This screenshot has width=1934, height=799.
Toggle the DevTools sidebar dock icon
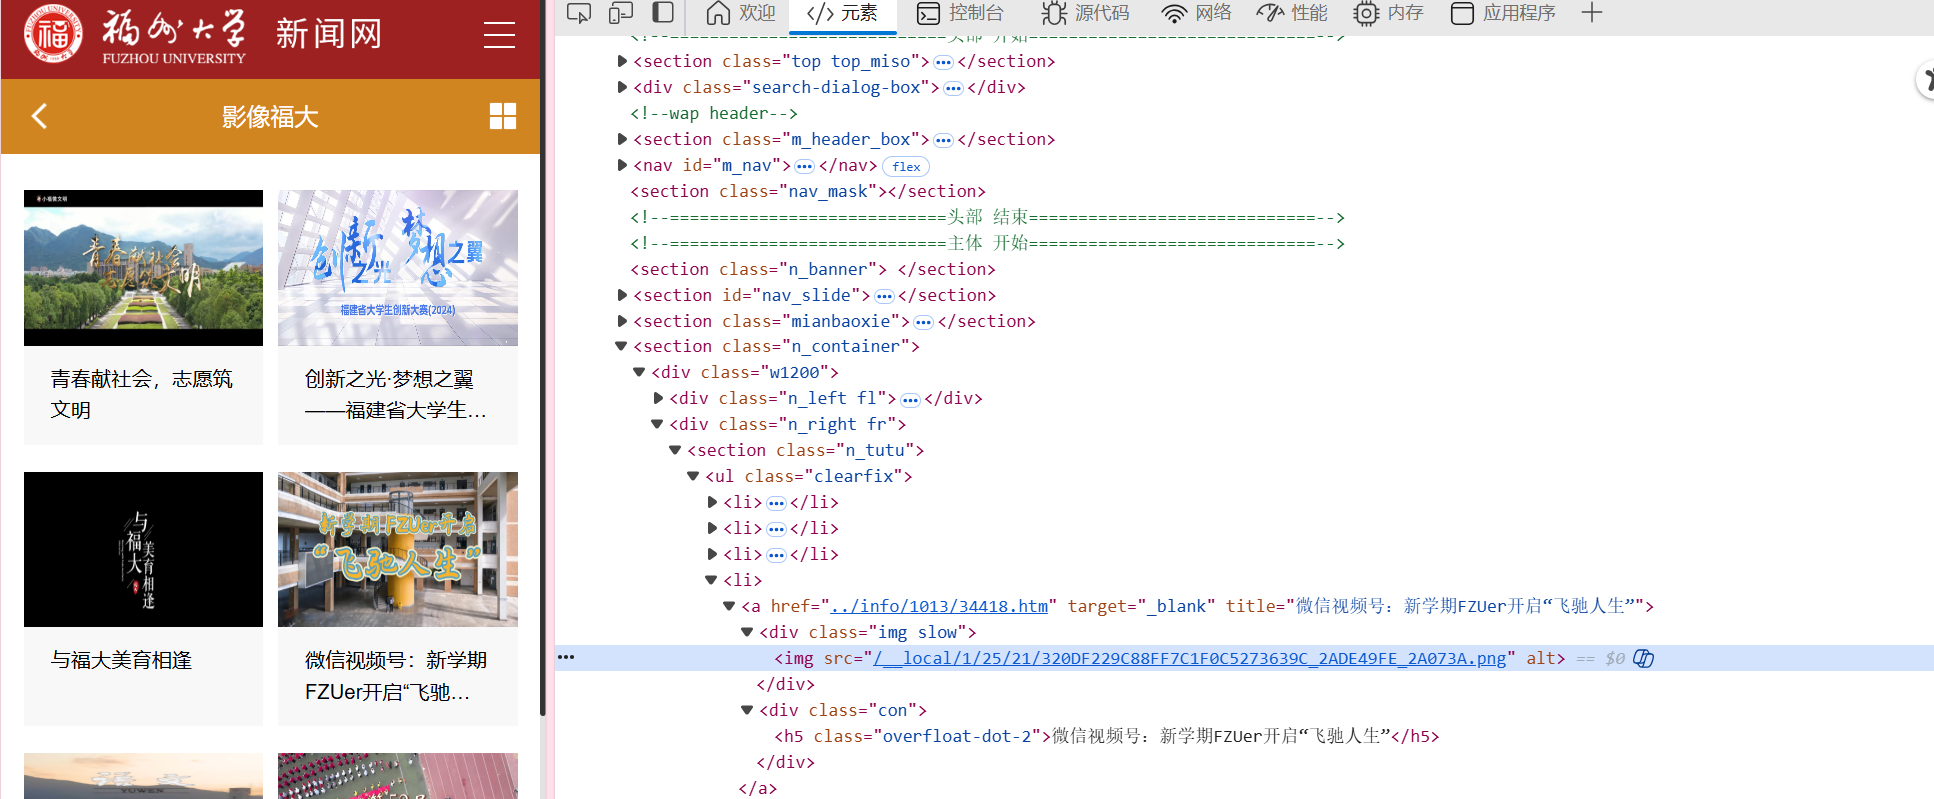(662, 13)
